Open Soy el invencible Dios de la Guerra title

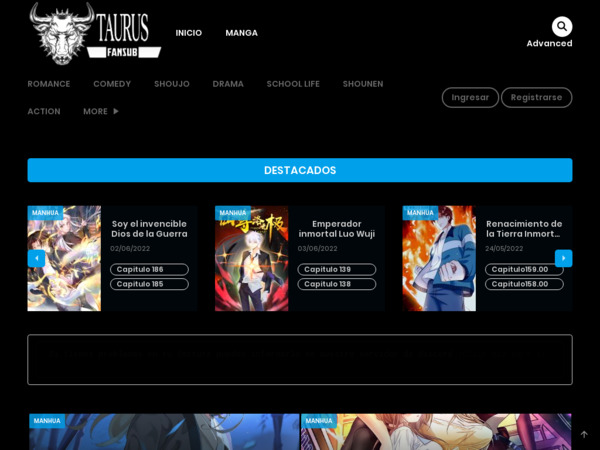point(149,229)
